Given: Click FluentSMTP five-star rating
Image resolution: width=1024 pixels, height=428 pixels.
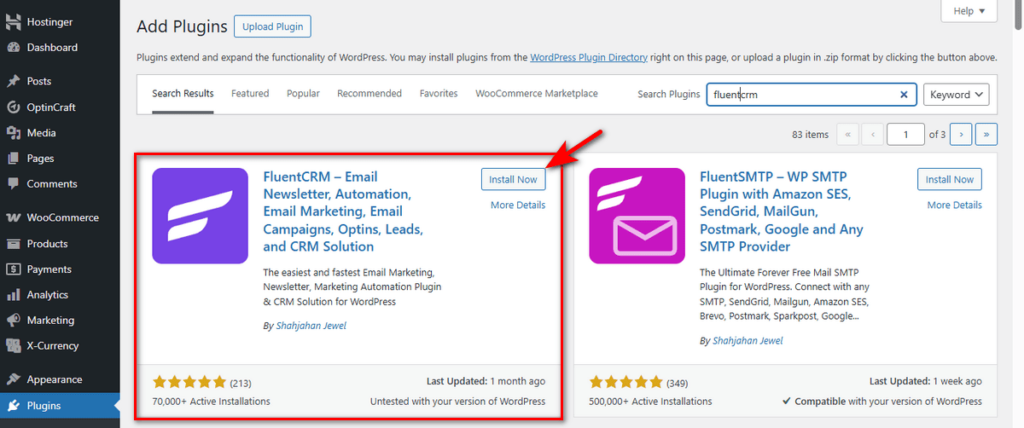Looking at the screenshot, I should click(x=626, y=382).
